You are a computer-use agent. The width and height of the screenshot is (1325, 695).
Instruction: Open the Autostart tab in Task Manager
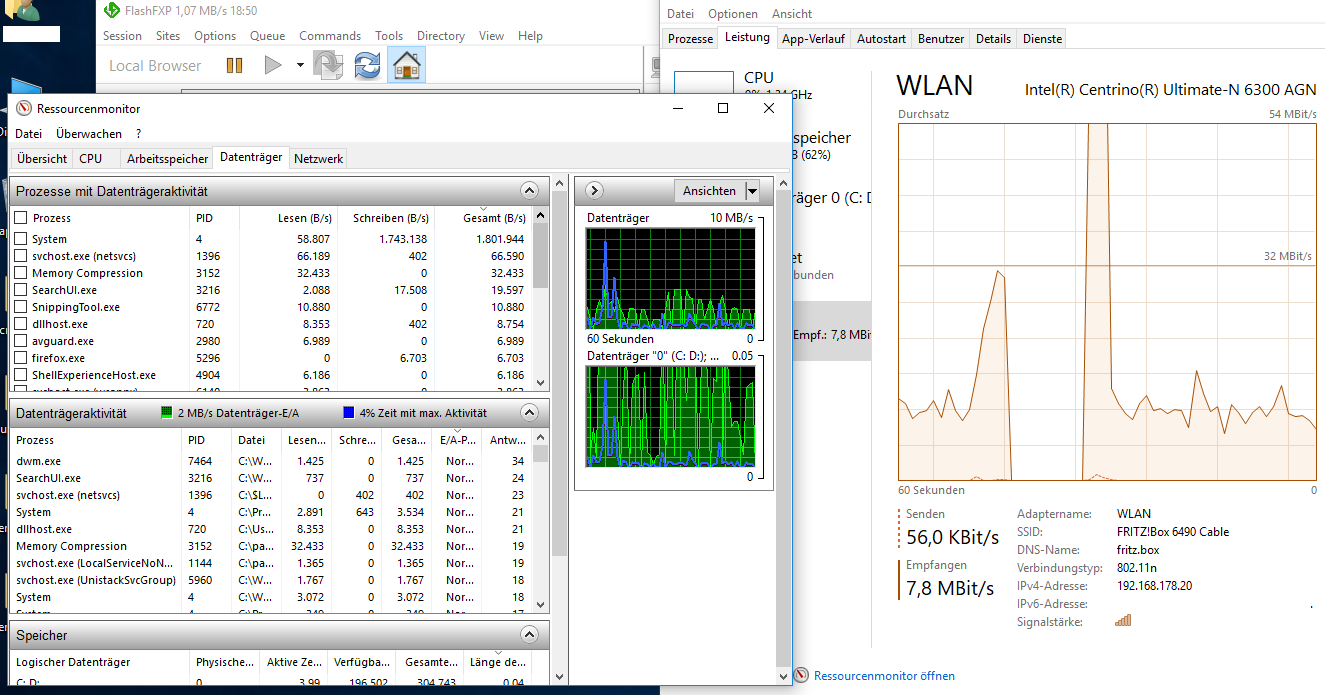881,39
